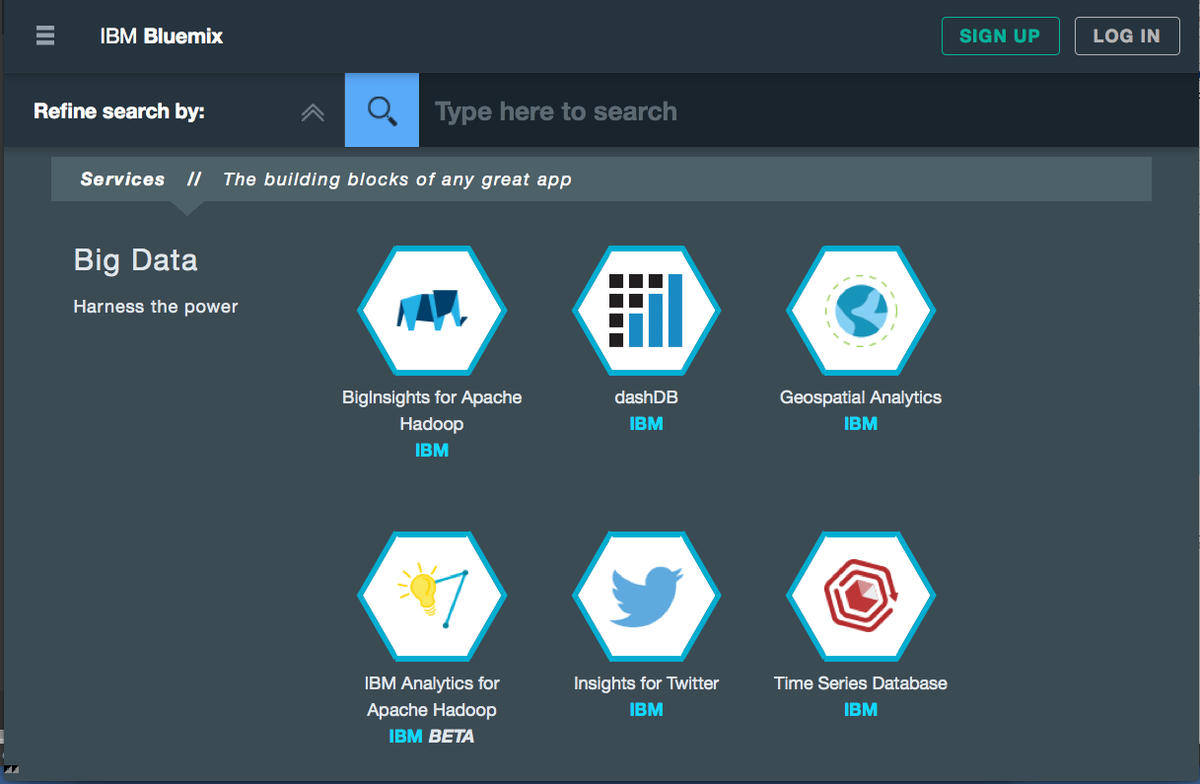
Task: Click the Insights for Twitter service name
Action: point(646,683)
